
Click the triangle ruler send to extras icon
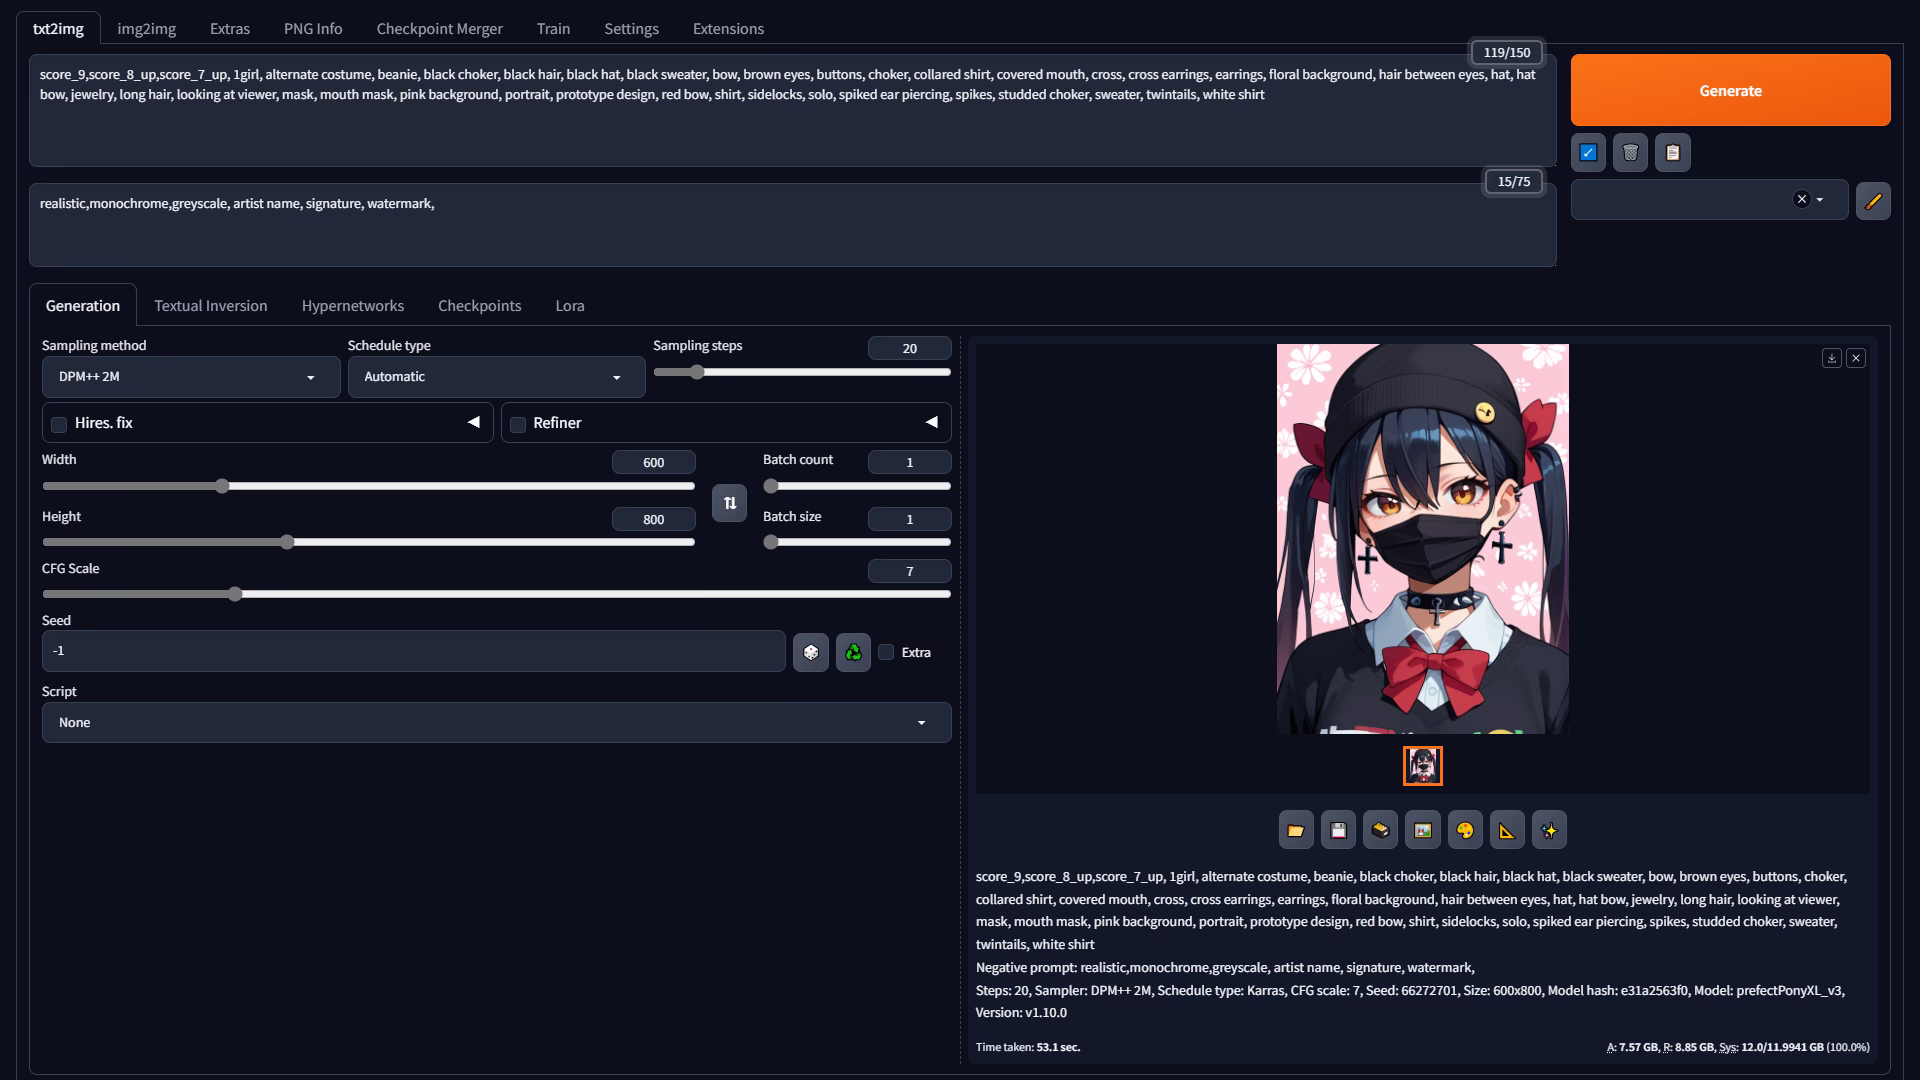tap(1507, 830)
